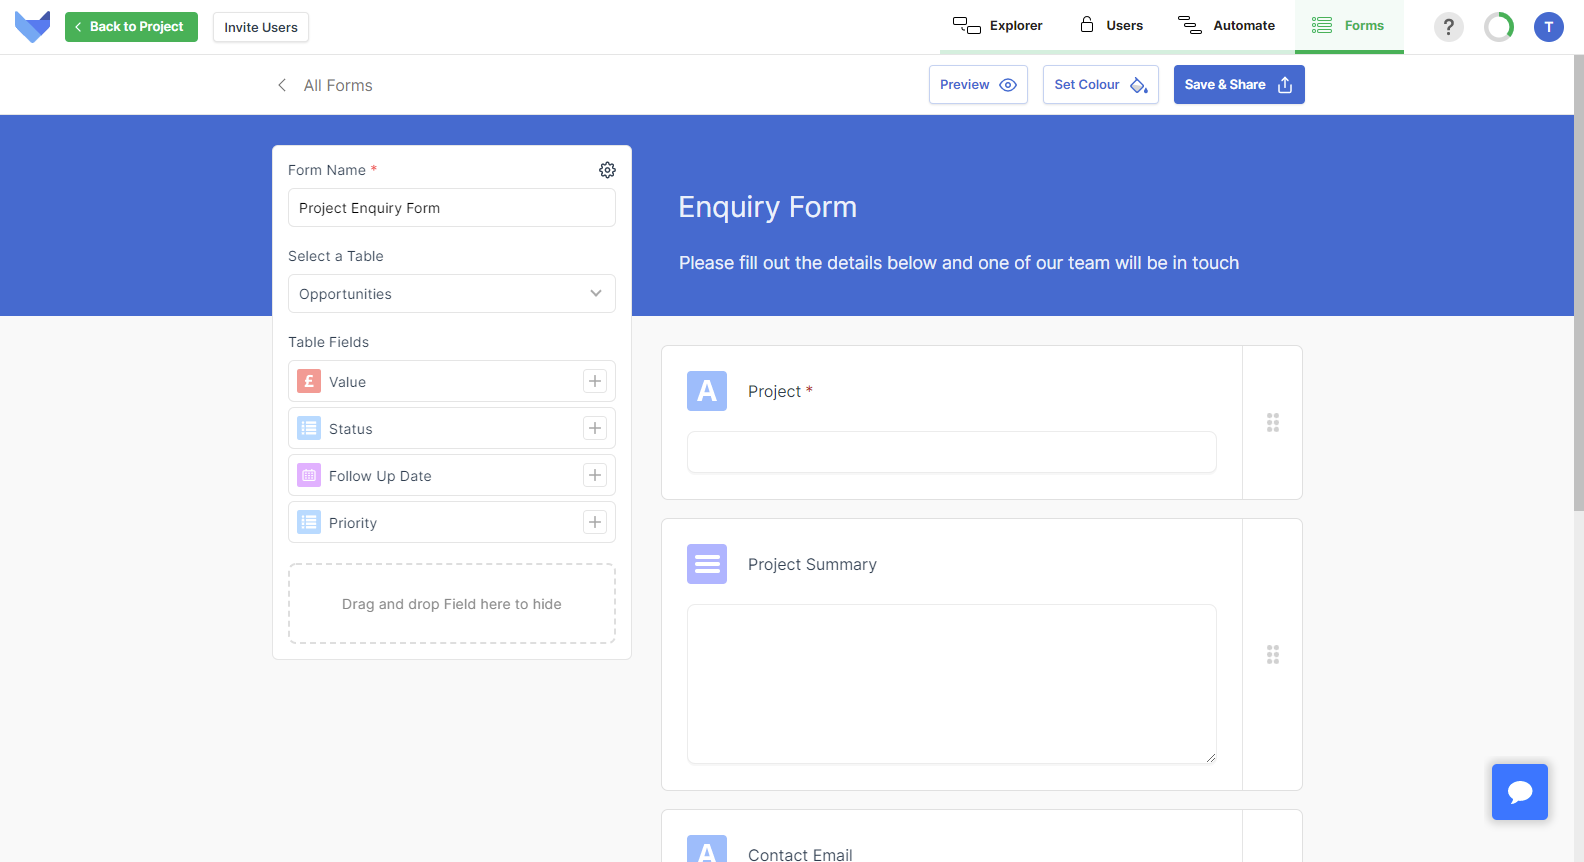Screen dimensions: 1584x862
Task: Switch to the Automate tab
Action: [x=1226, y=26]
